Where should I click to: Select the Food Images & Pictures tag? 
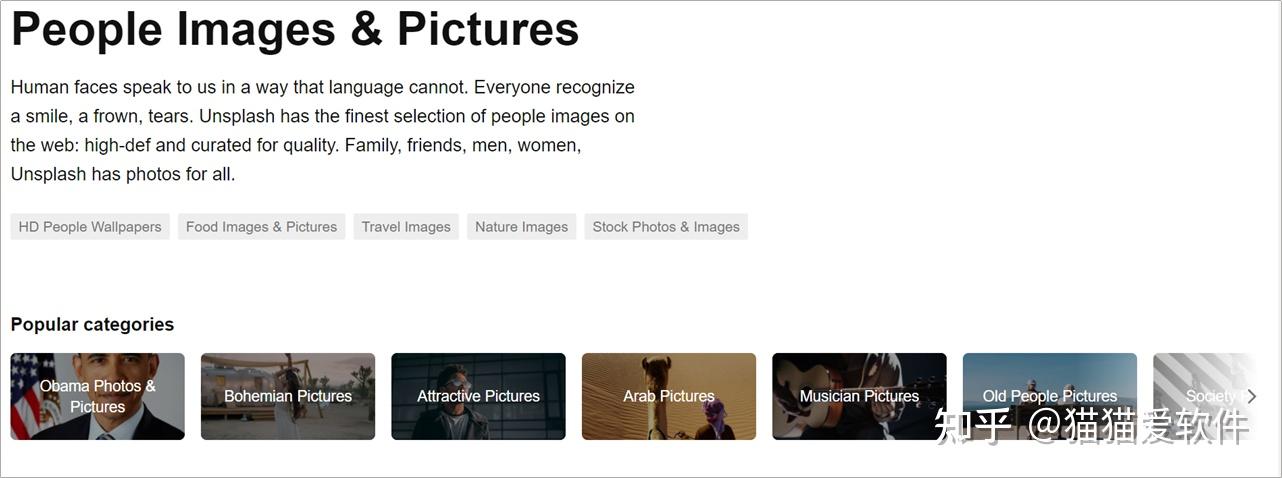(261, 227)
